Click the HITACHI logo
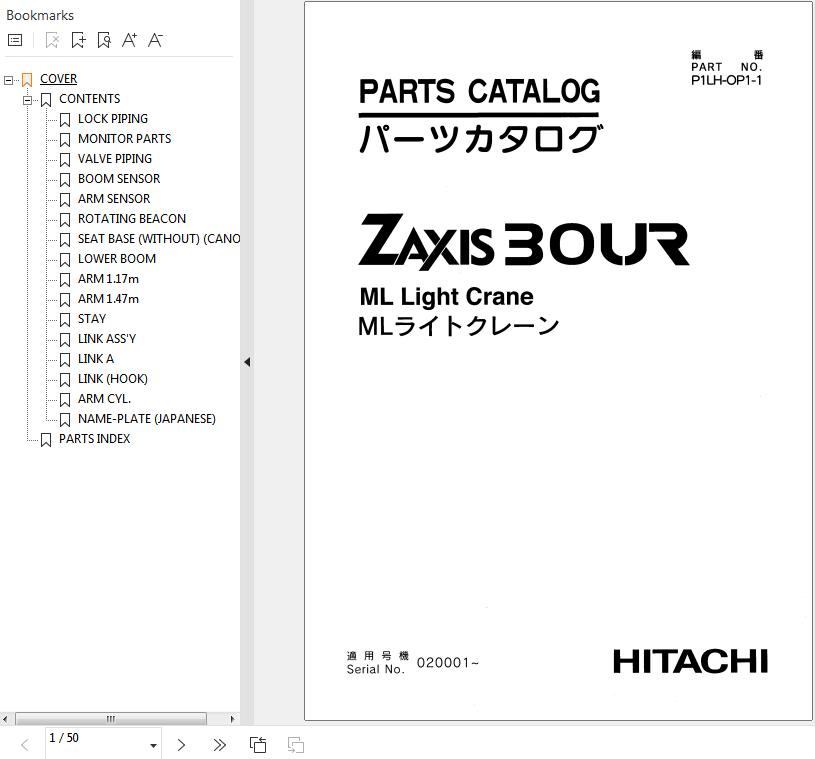 click(690, 661)
